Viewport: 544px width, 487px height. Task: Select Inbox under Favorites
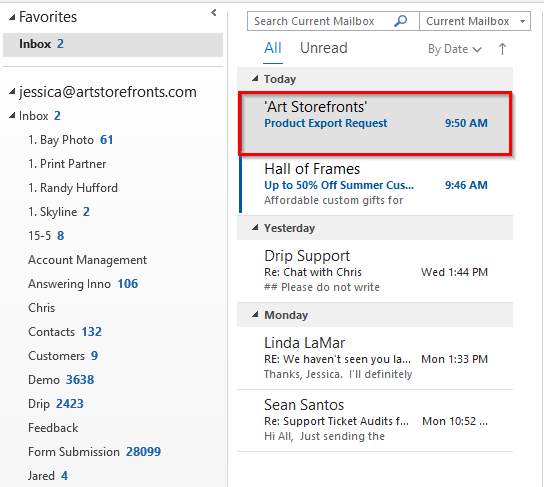[x=113, y=44]
